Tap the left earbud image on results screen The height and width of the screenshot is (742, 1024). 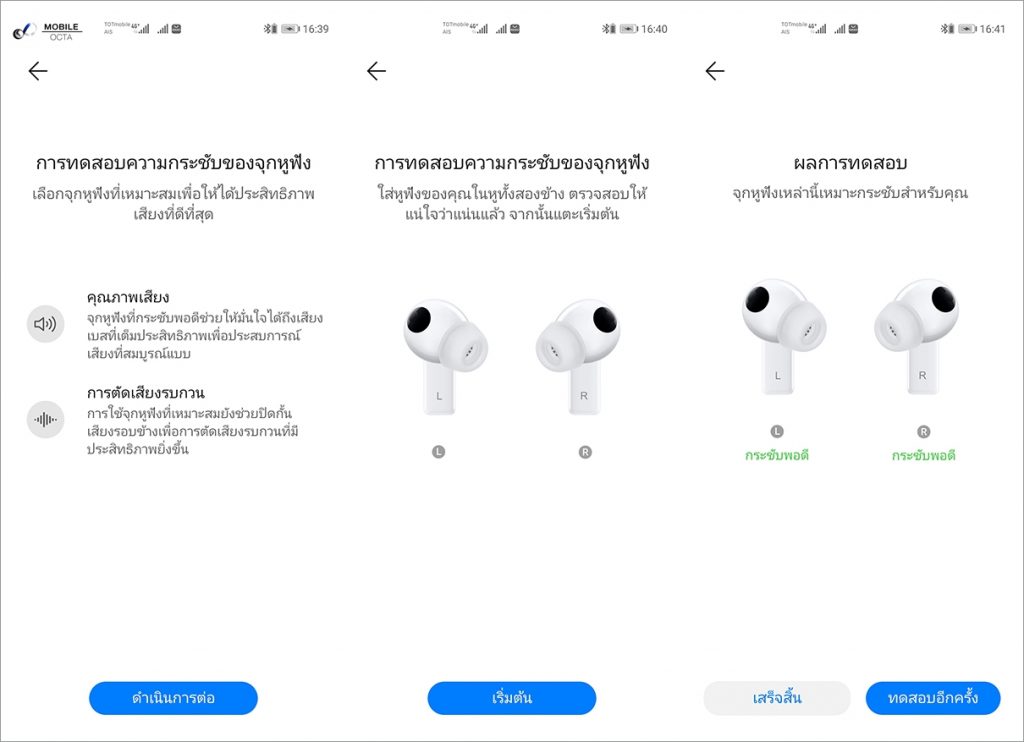coord(784,337)
